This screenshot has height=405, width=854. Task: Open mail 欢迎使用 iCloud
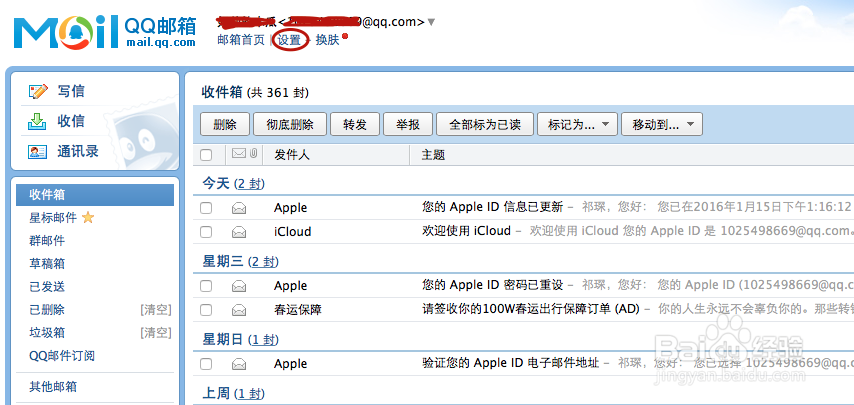pos(466,231)
